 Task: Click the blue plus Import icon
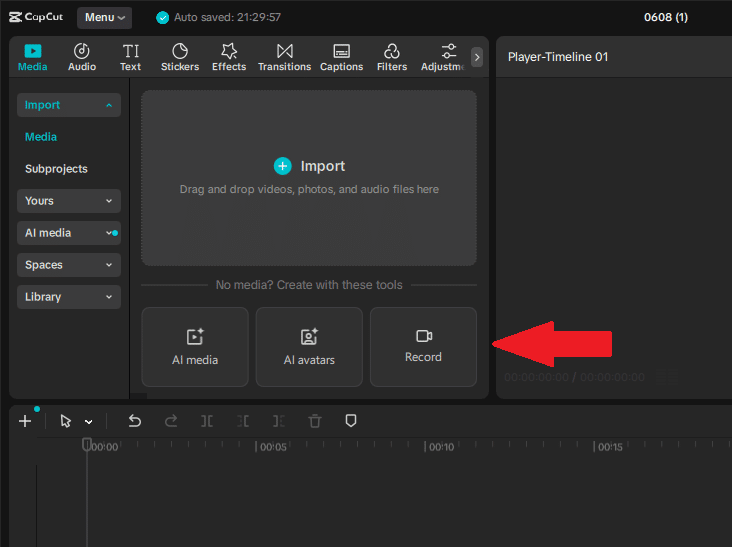pyautogui.click(x=282, y=166)
